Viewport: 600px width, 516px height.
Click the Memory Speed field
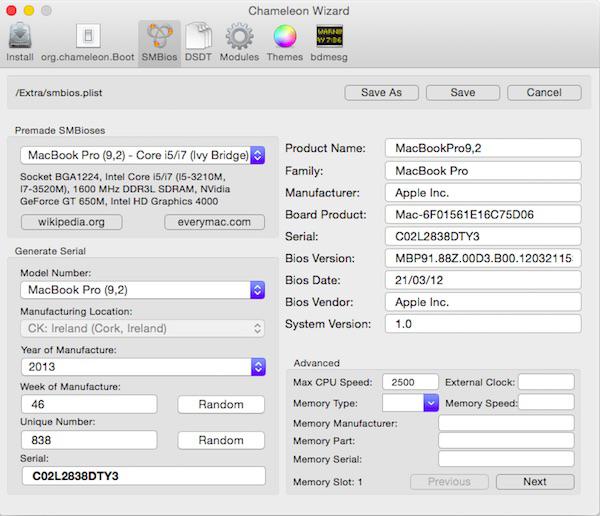tap(546, 403)
